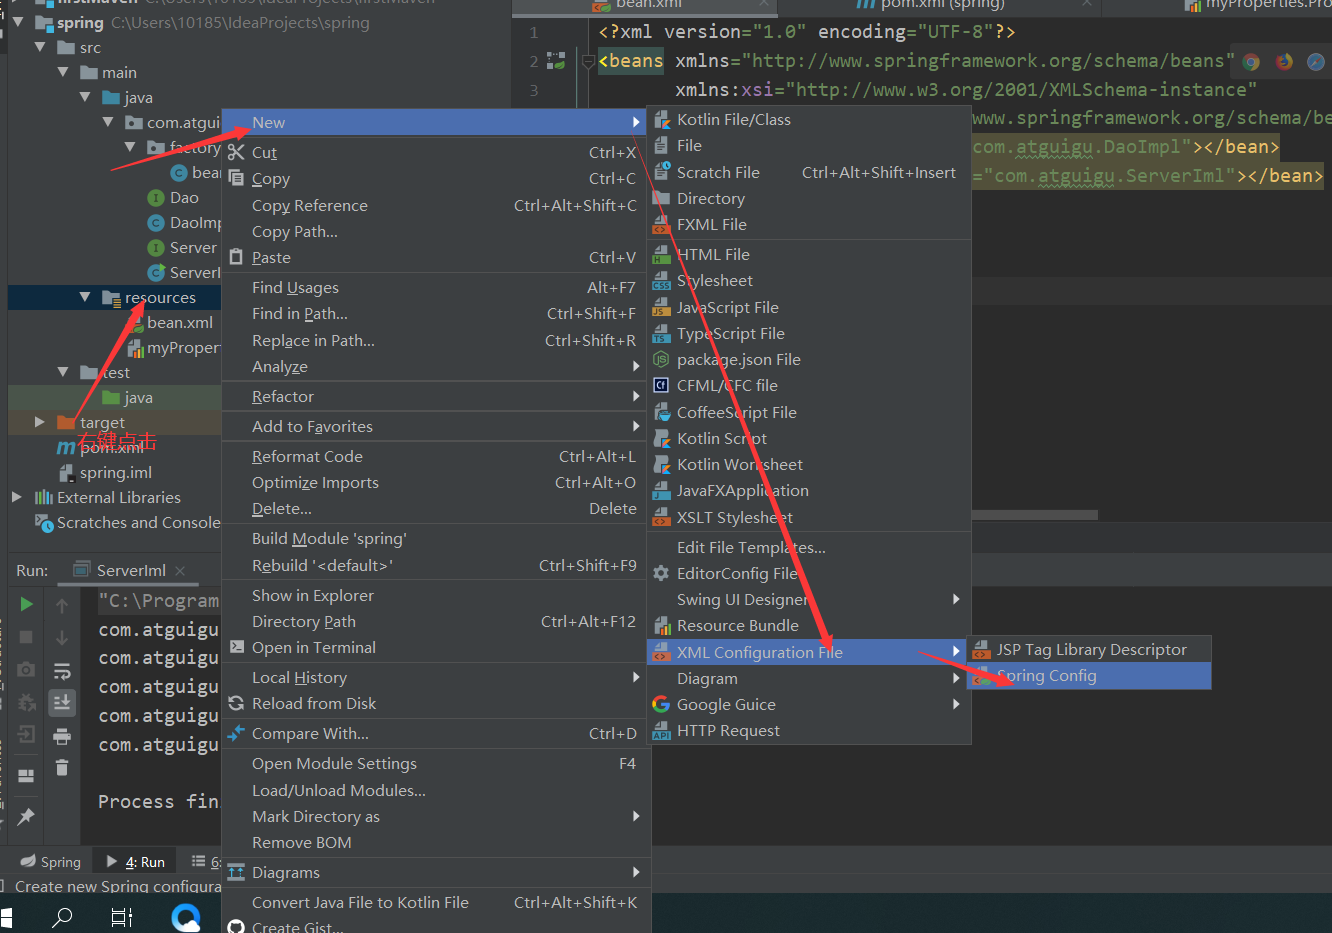Collapse the resources folder in project tree
1332x933 pixels.
pos(85,297)
